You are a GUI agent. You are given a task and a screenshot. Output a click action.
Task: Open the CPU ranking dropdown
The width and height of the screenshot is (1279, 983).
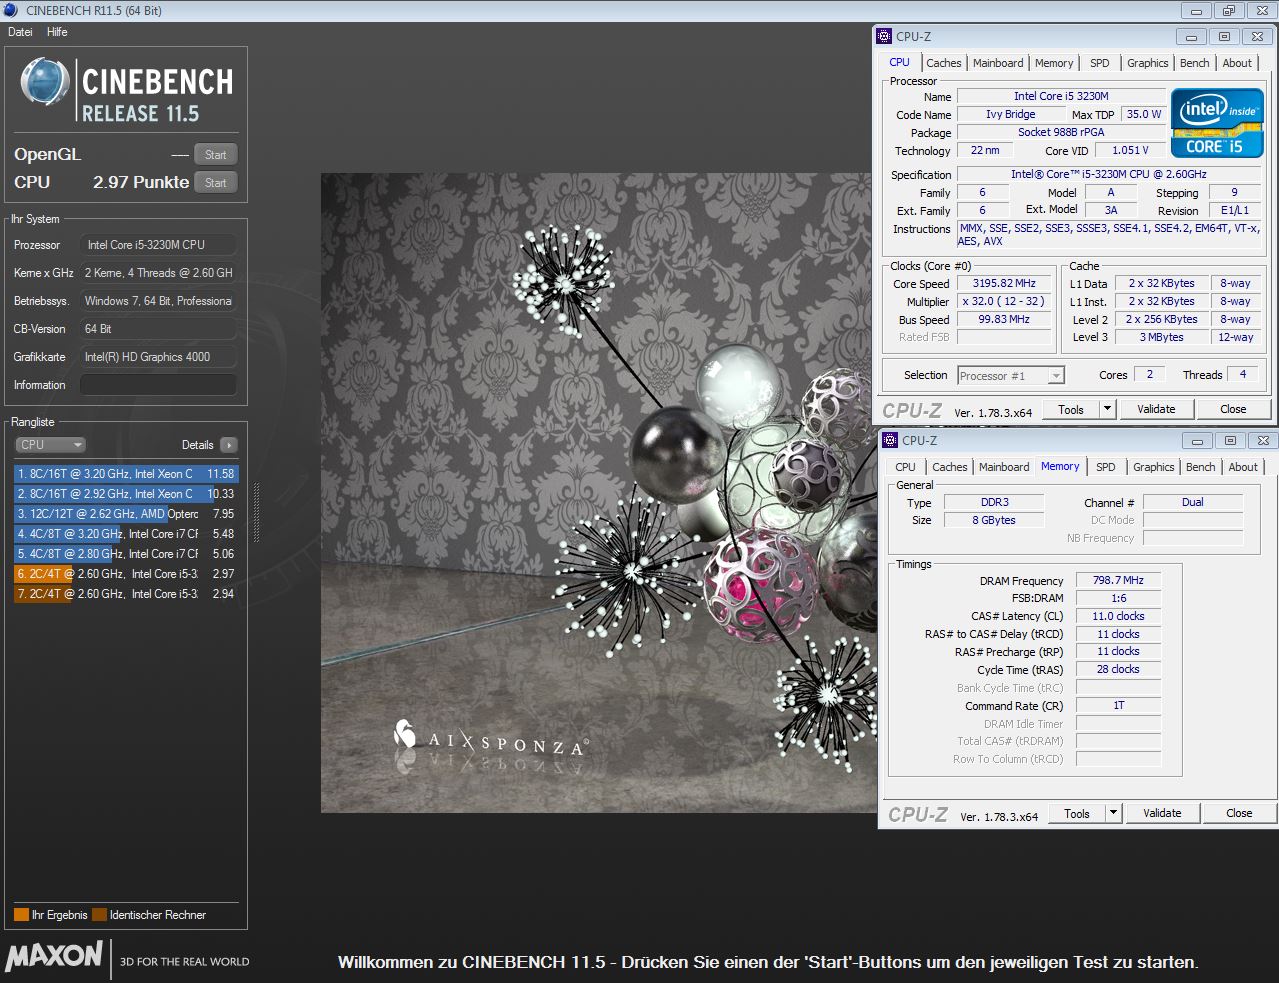coord(50,445)
